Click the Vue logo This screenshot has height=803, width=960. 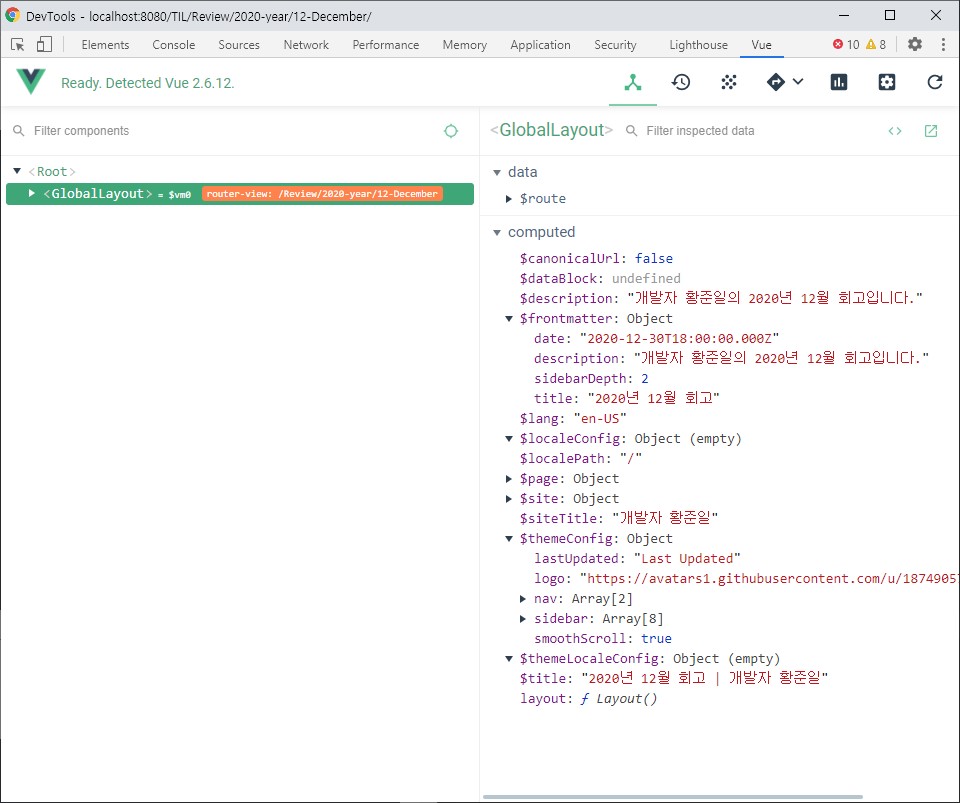click(31, 81)
